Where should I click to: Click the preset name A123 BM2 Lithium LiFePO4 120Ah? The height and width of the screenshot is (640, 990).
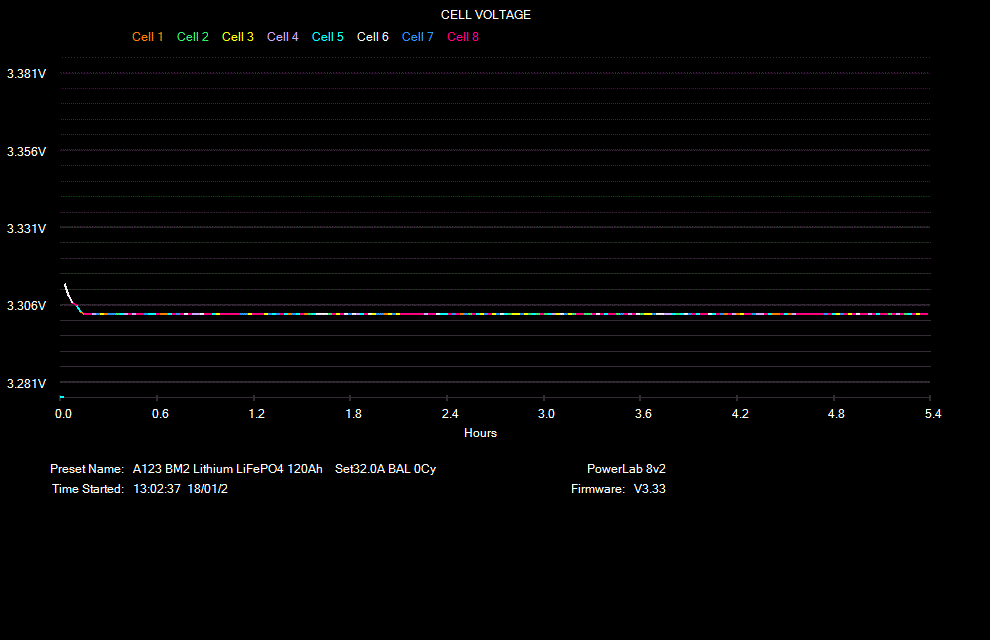click(x=228, y=468)
